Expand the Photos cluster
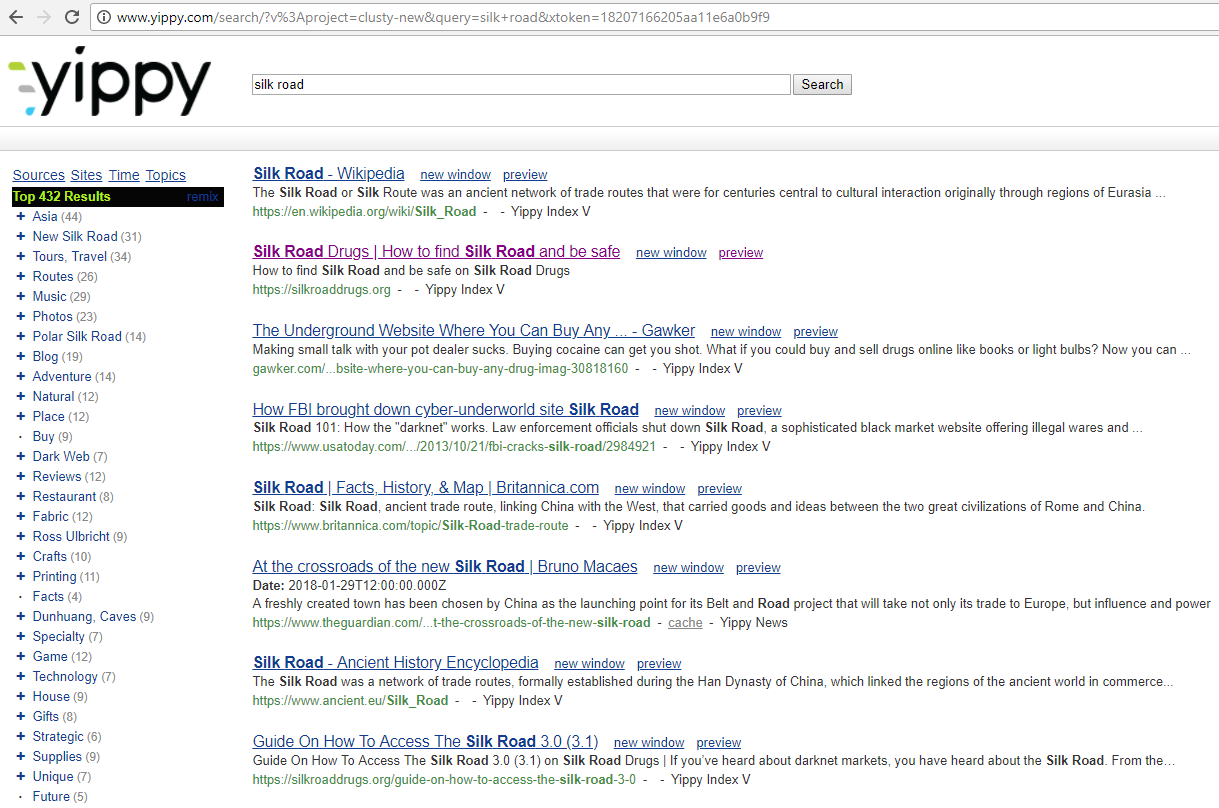Image resolution: width=1219 pixels, height=808 pixels. [x=21, y=316]
